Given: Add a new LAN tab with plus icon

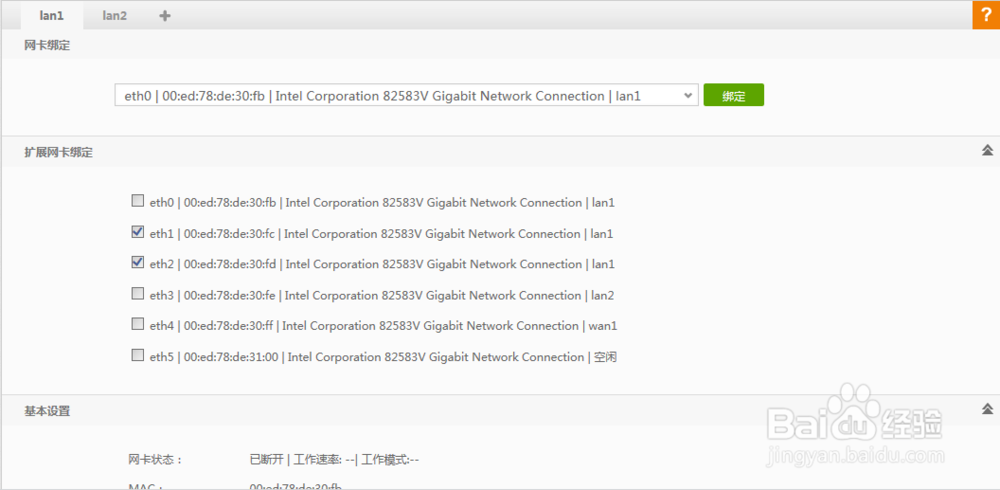Looking at the screenshot, I should (165, 15).
